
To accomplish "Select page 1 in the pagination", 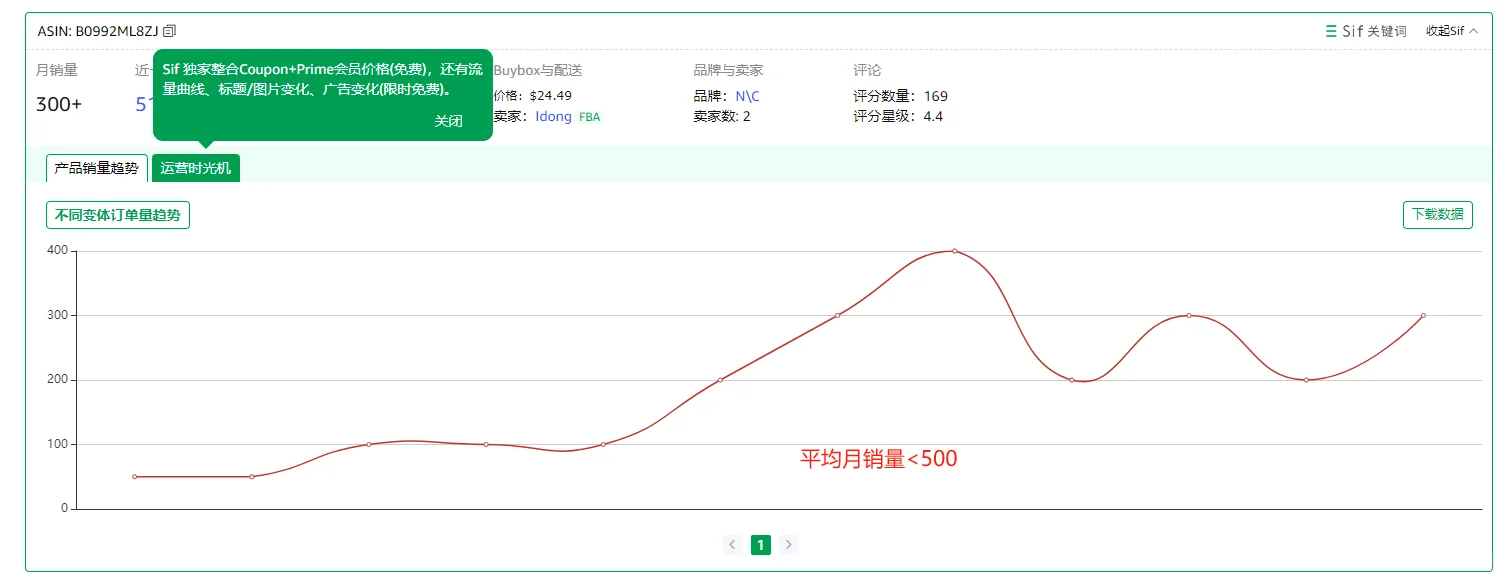I will click(760, 544).
